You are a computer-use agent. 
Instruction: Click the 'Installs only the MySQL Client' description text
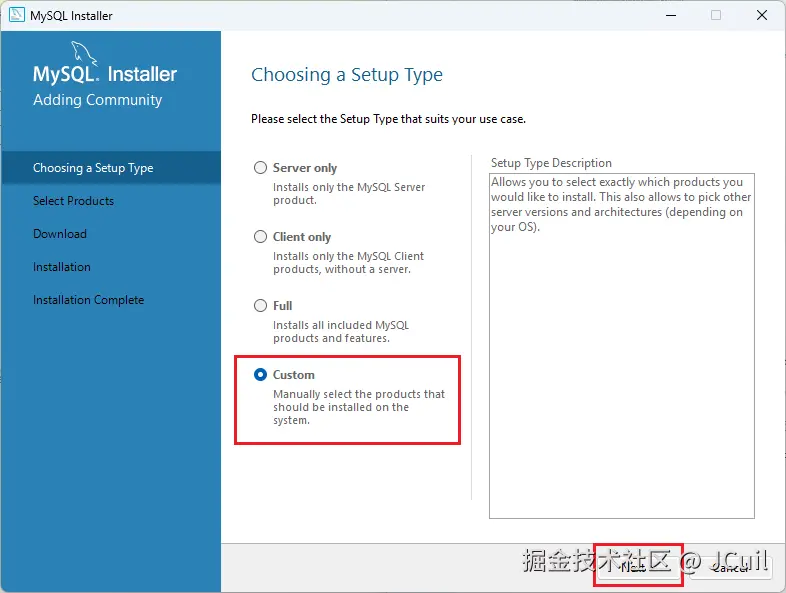coord(348,263)
